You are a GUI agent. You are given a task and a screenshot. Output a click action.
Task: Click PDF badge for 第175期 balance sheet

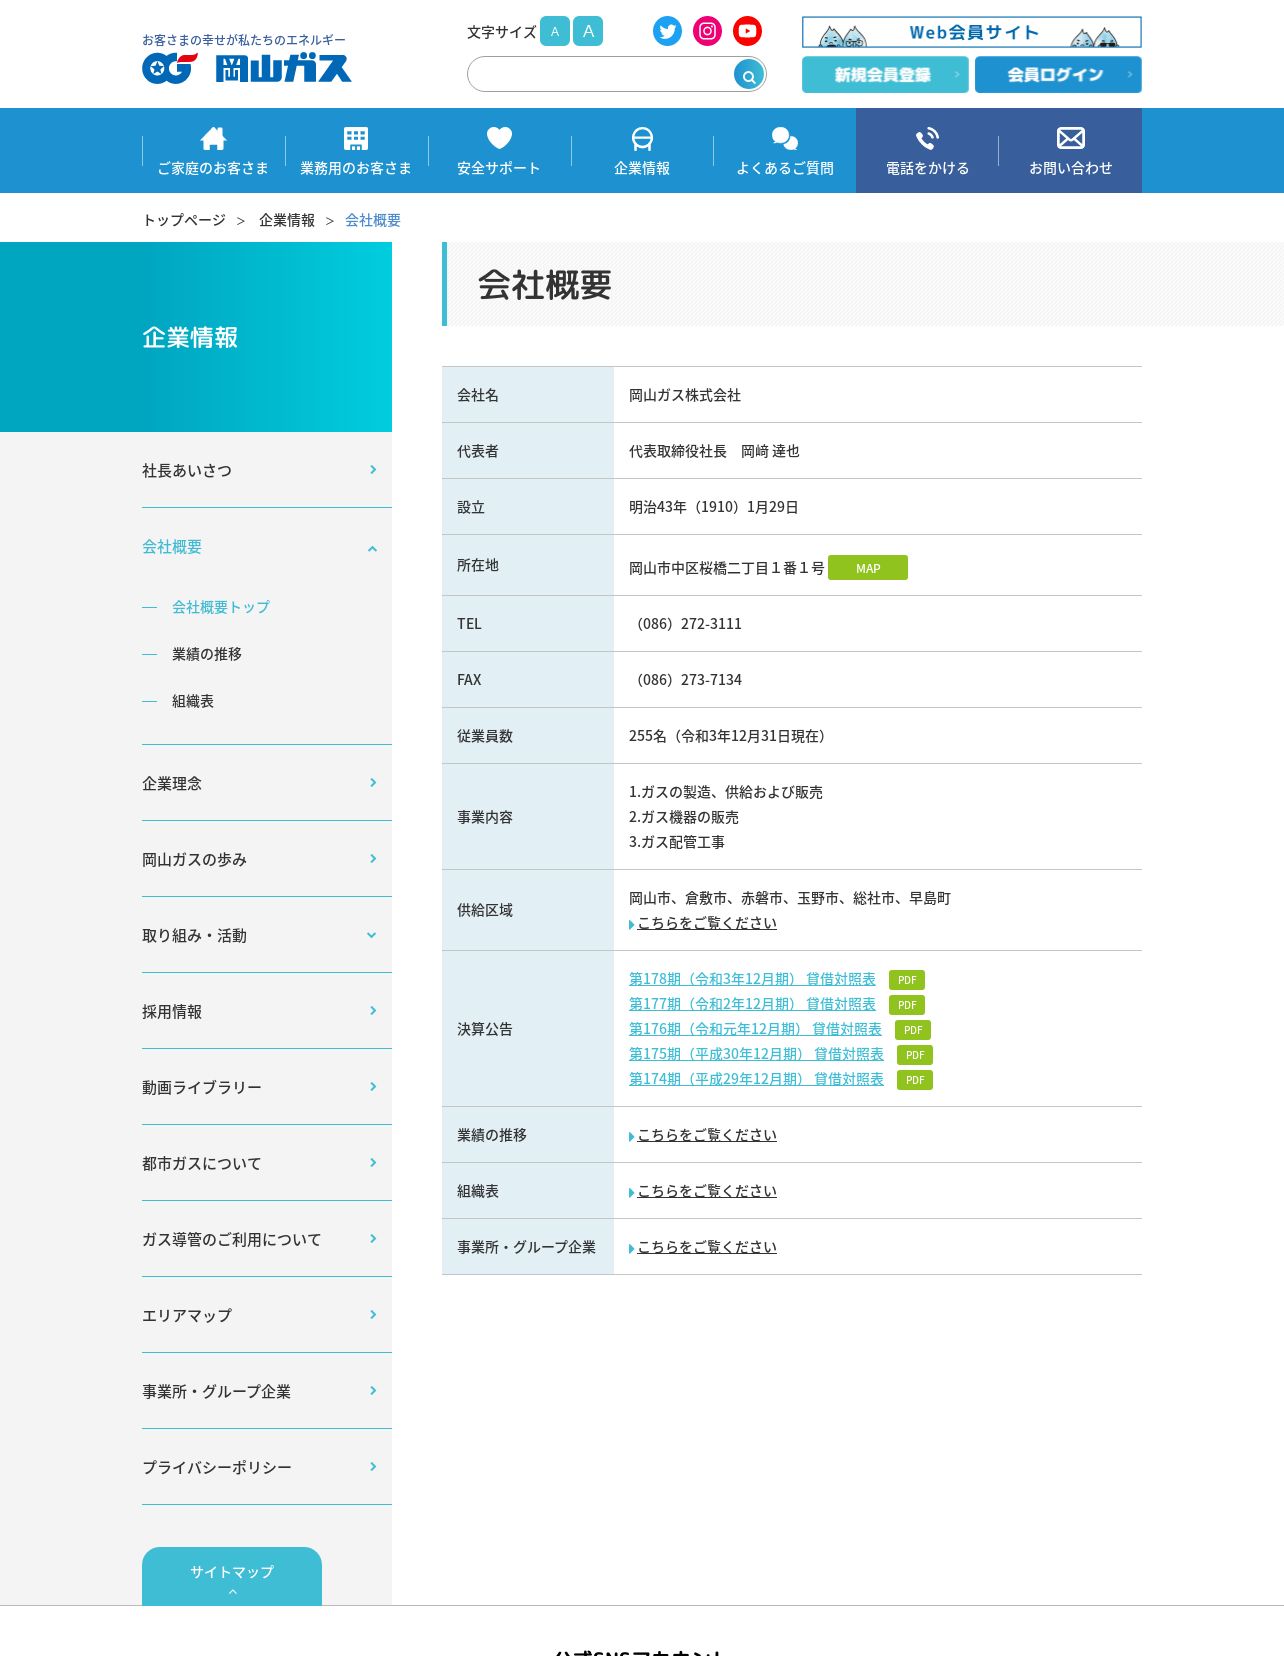(915, 1055)
